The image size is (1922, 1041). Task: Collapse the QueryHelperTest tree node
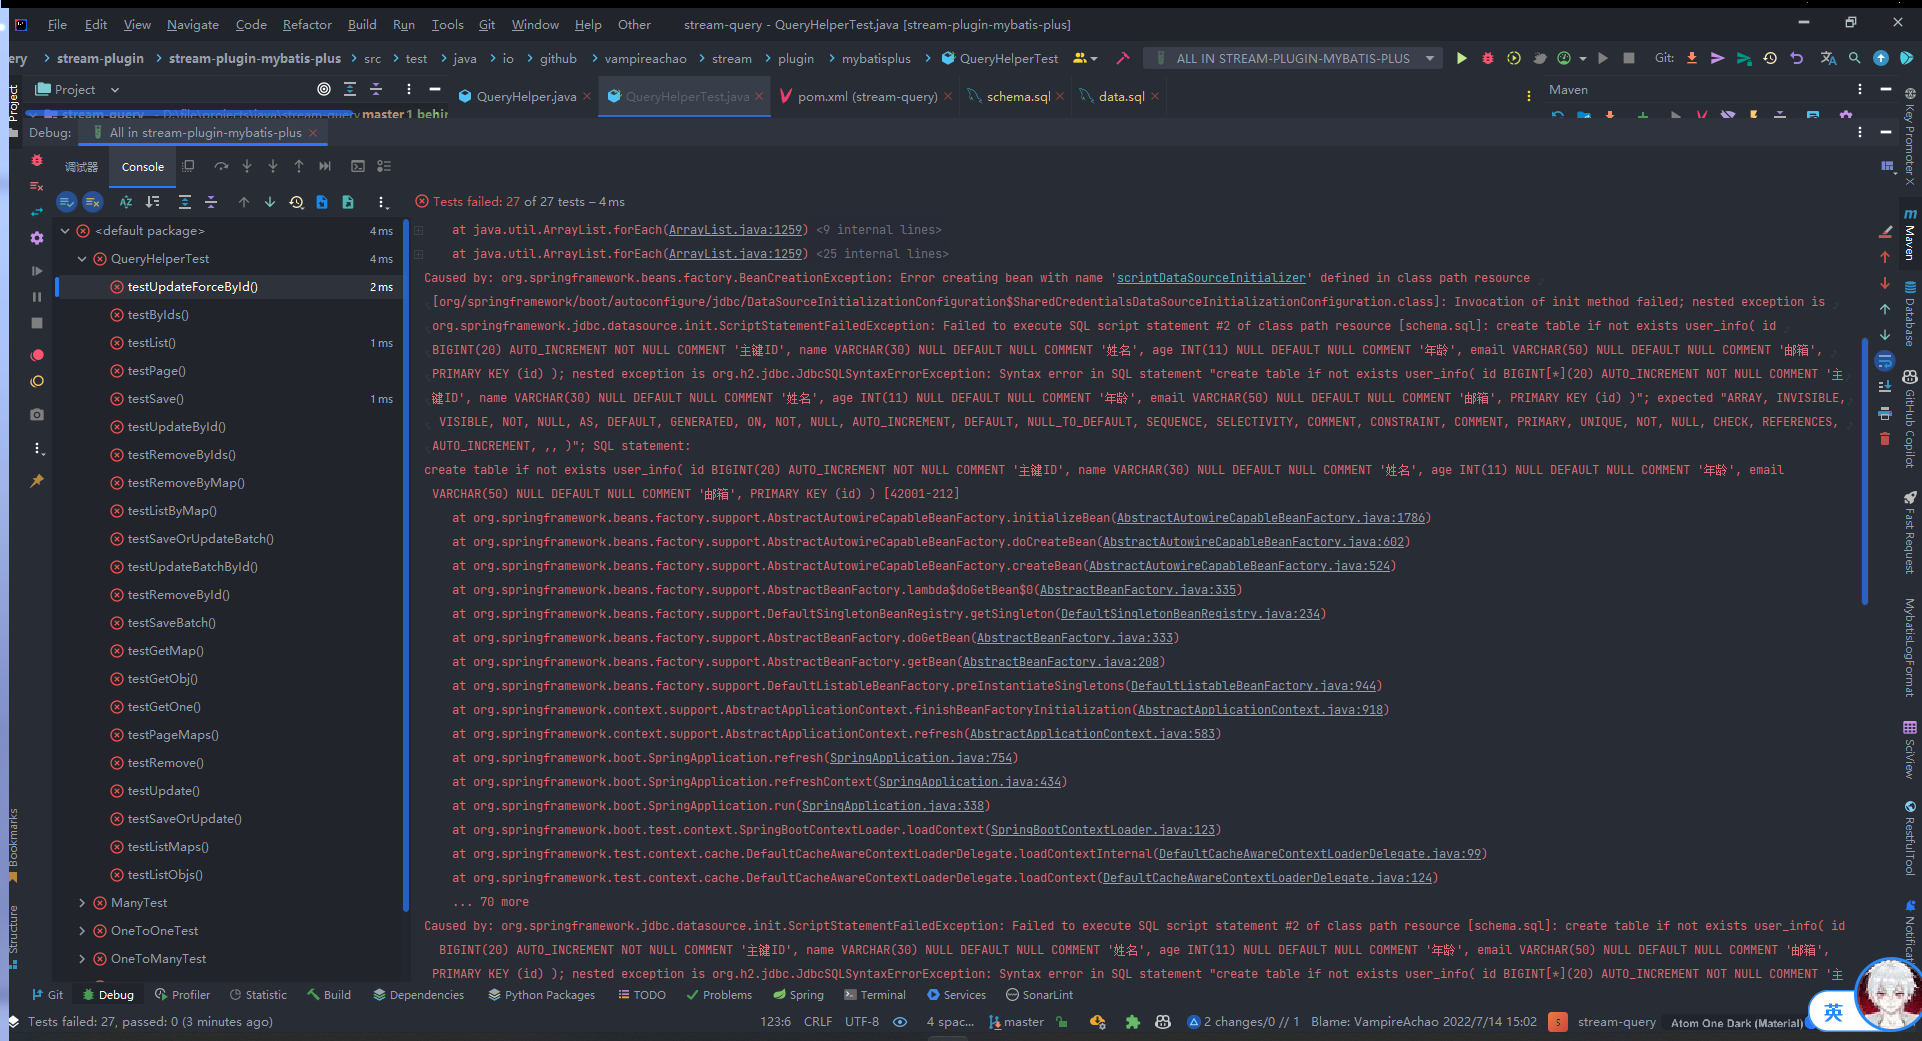click(x=82, y=259)
